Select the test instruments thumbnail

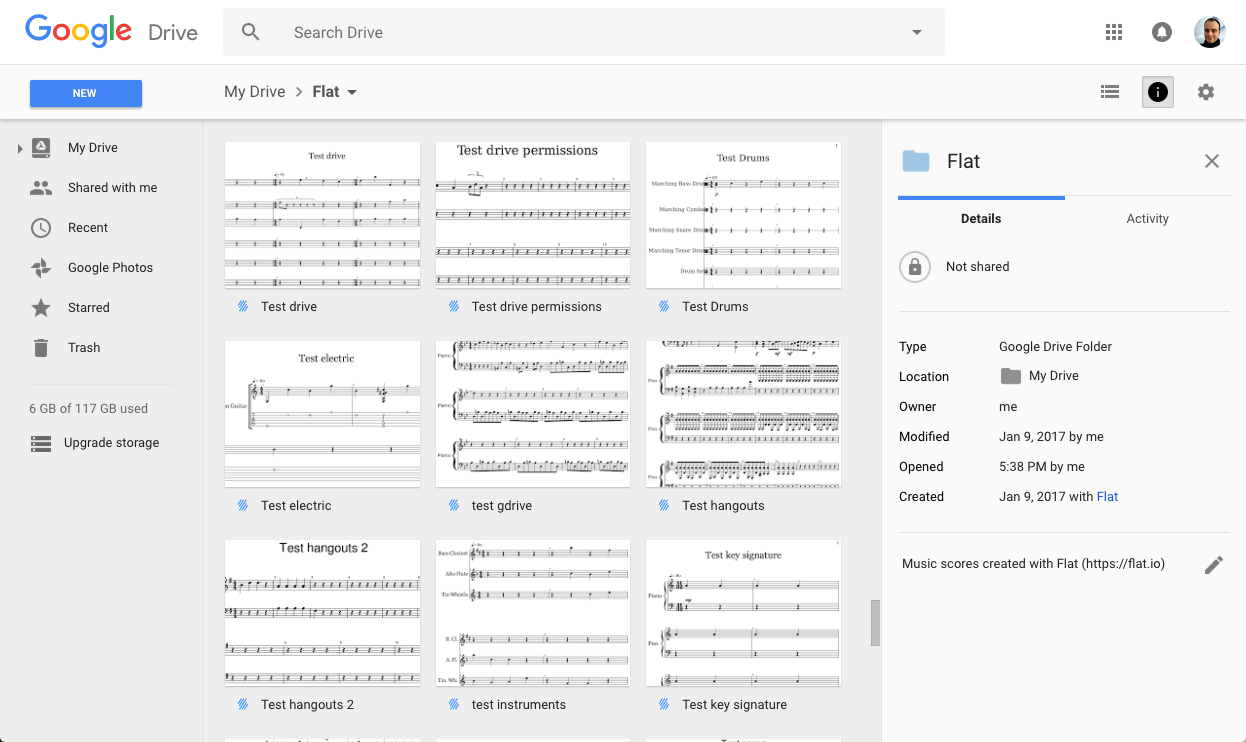pyautogui.click(x=533, y=613)
